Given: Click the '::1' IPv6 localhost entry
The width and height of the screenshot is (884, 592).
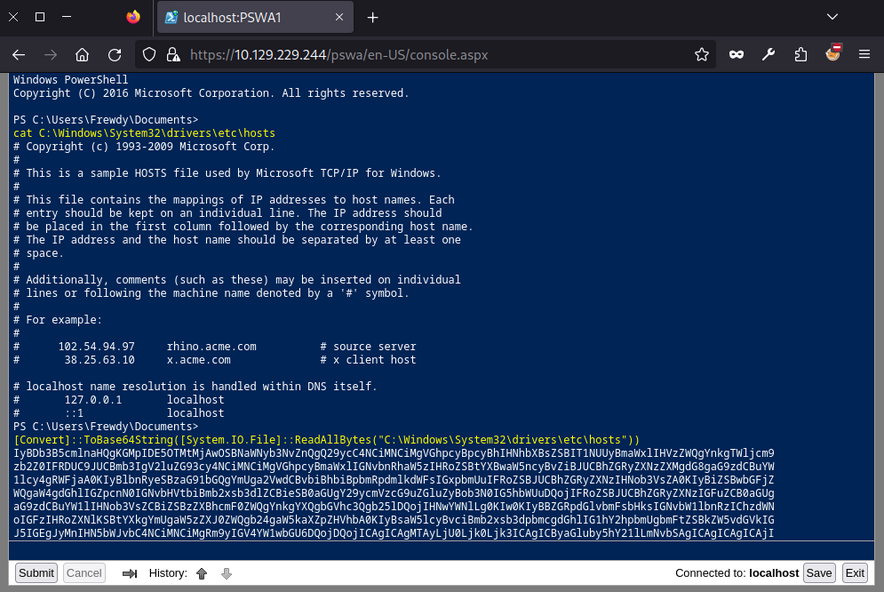Looking at the screenshot, I should click(x=74, y=413).
